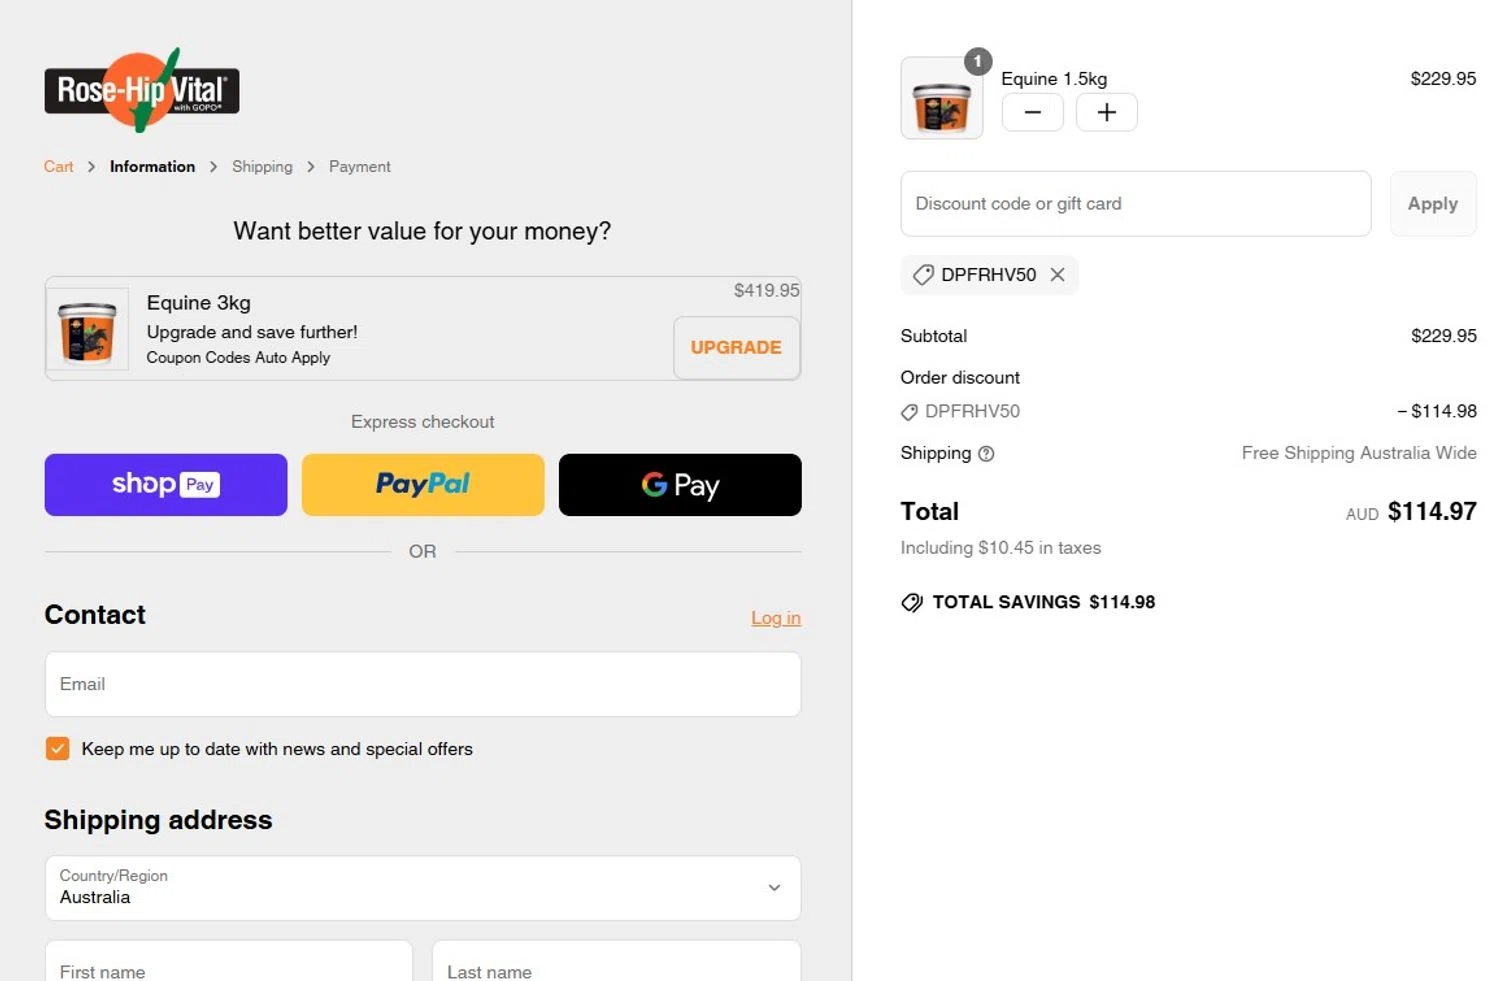Select the Shipping breadcrumb step
The image size is (1500, 981).
pyautogui.click(x=262, y=167)
